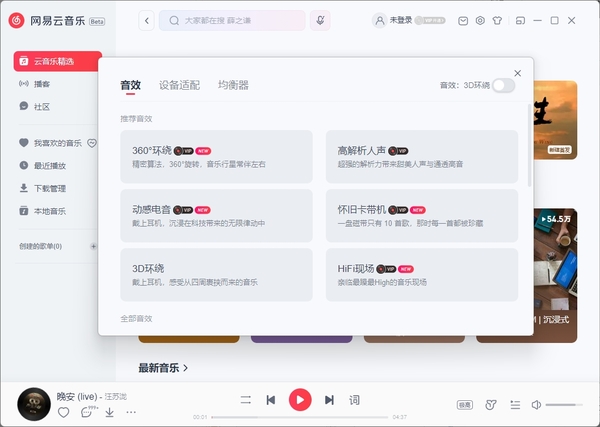600x427 pixels.
Task: Mute using the volume speaker icon
Action: click(537, 404)
